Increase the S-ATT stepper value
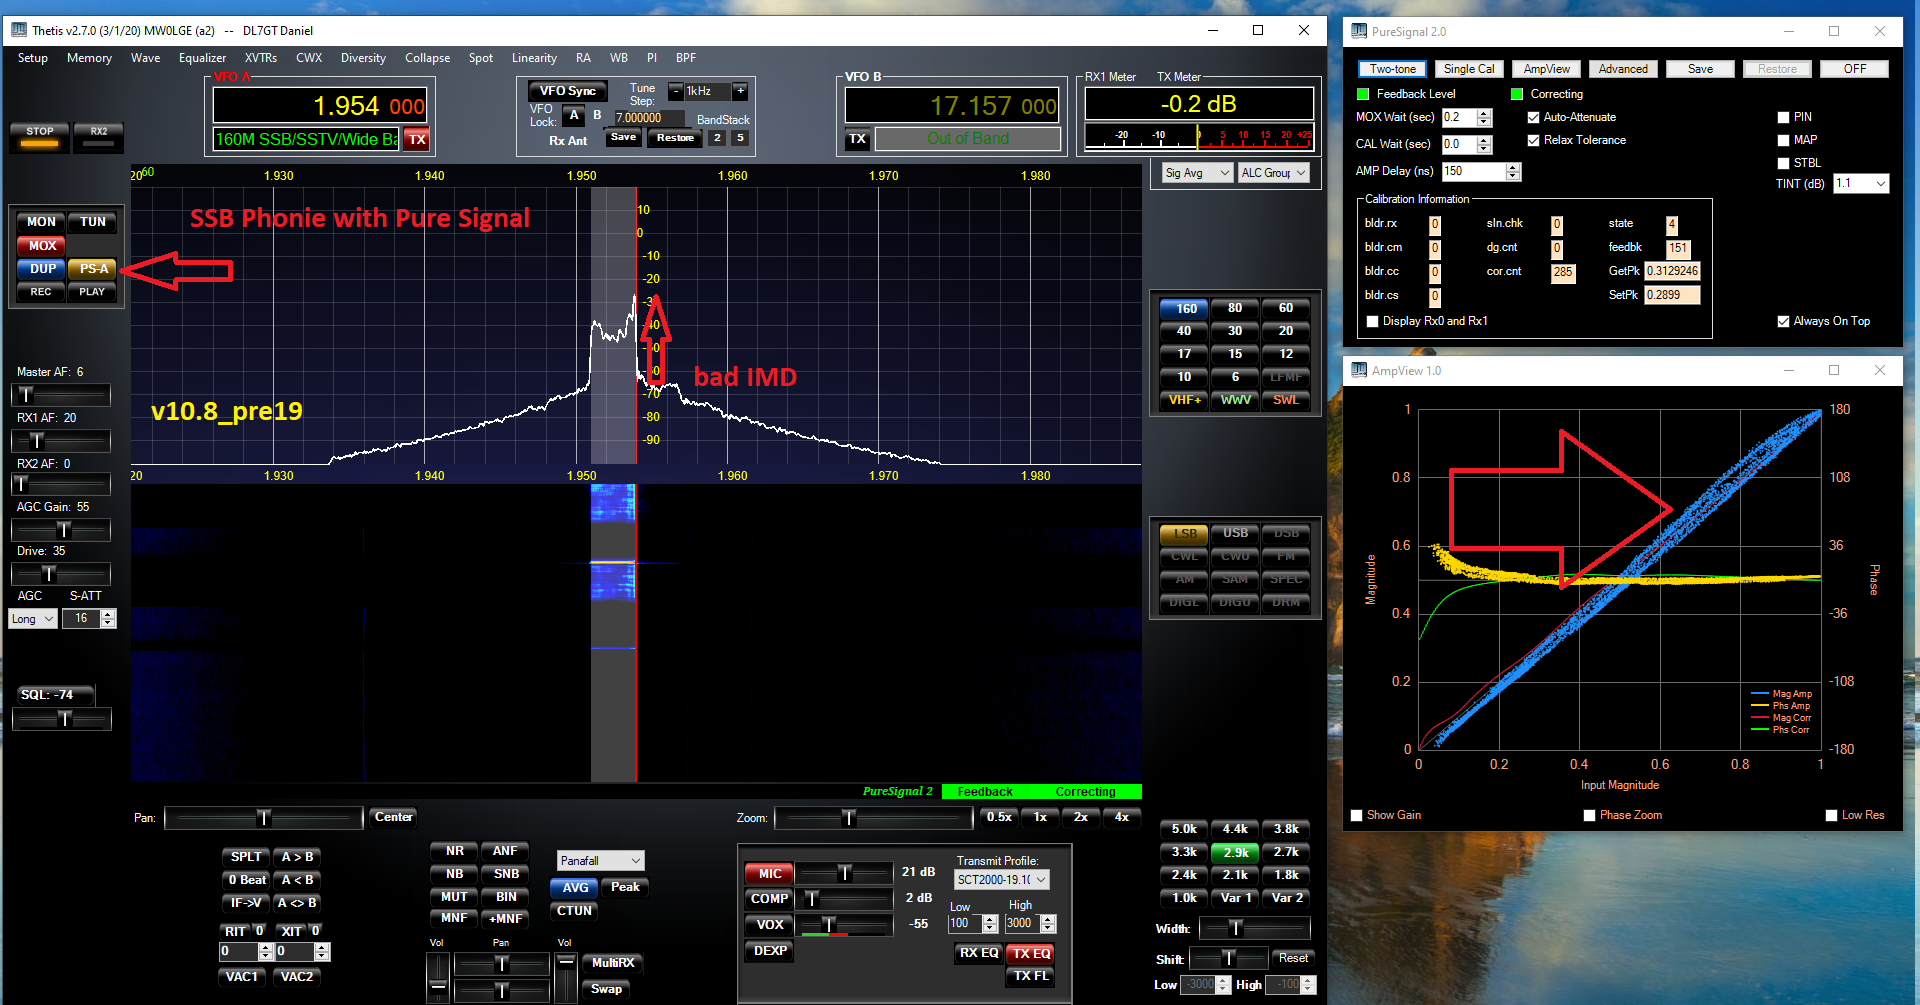 pos(108,614)
